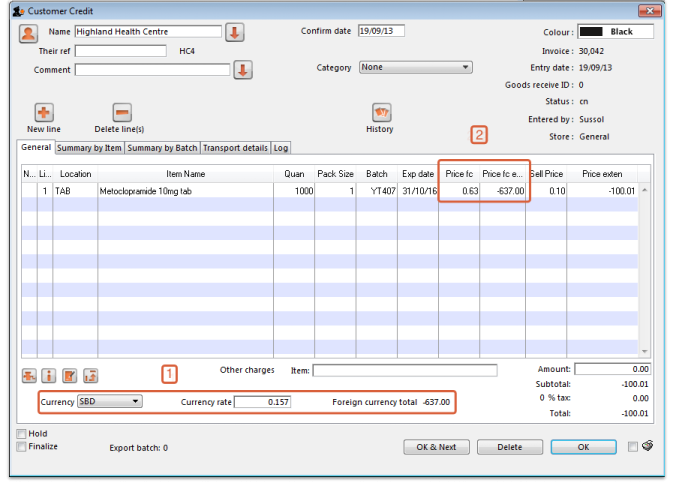Switch to the Summary by Item tab

(89, 148)
